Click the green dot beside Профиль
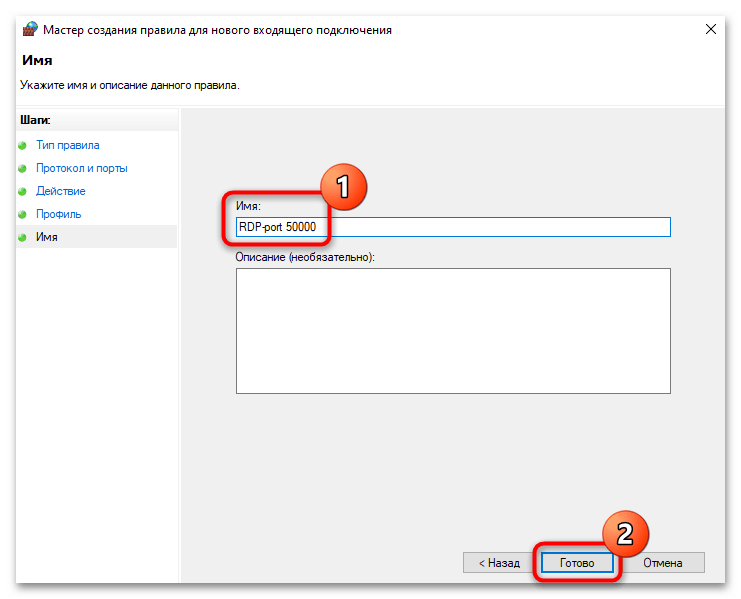The width and height of the screenshot is (741, 599). coord(22,214)
